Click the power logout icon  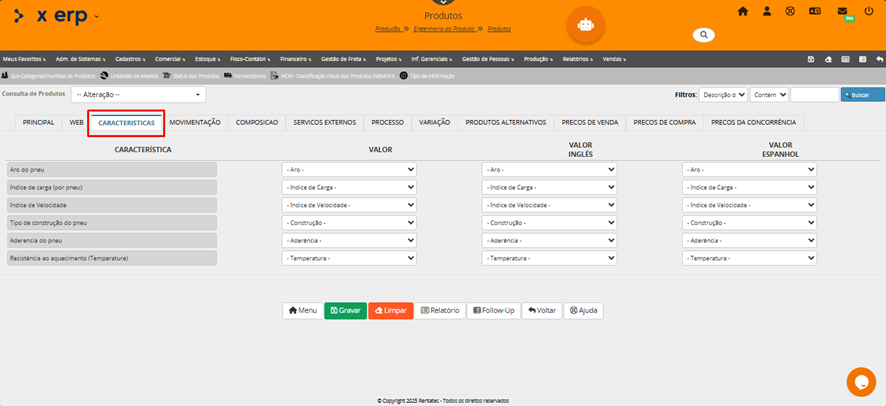[868, 11]
